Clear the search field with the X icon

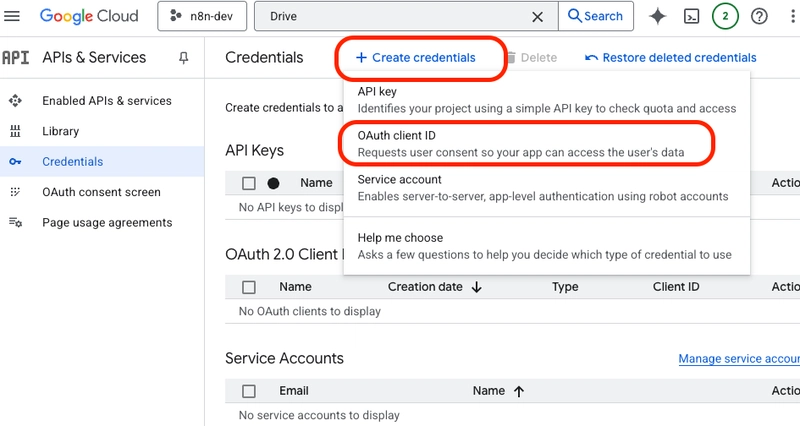[537, 17]
